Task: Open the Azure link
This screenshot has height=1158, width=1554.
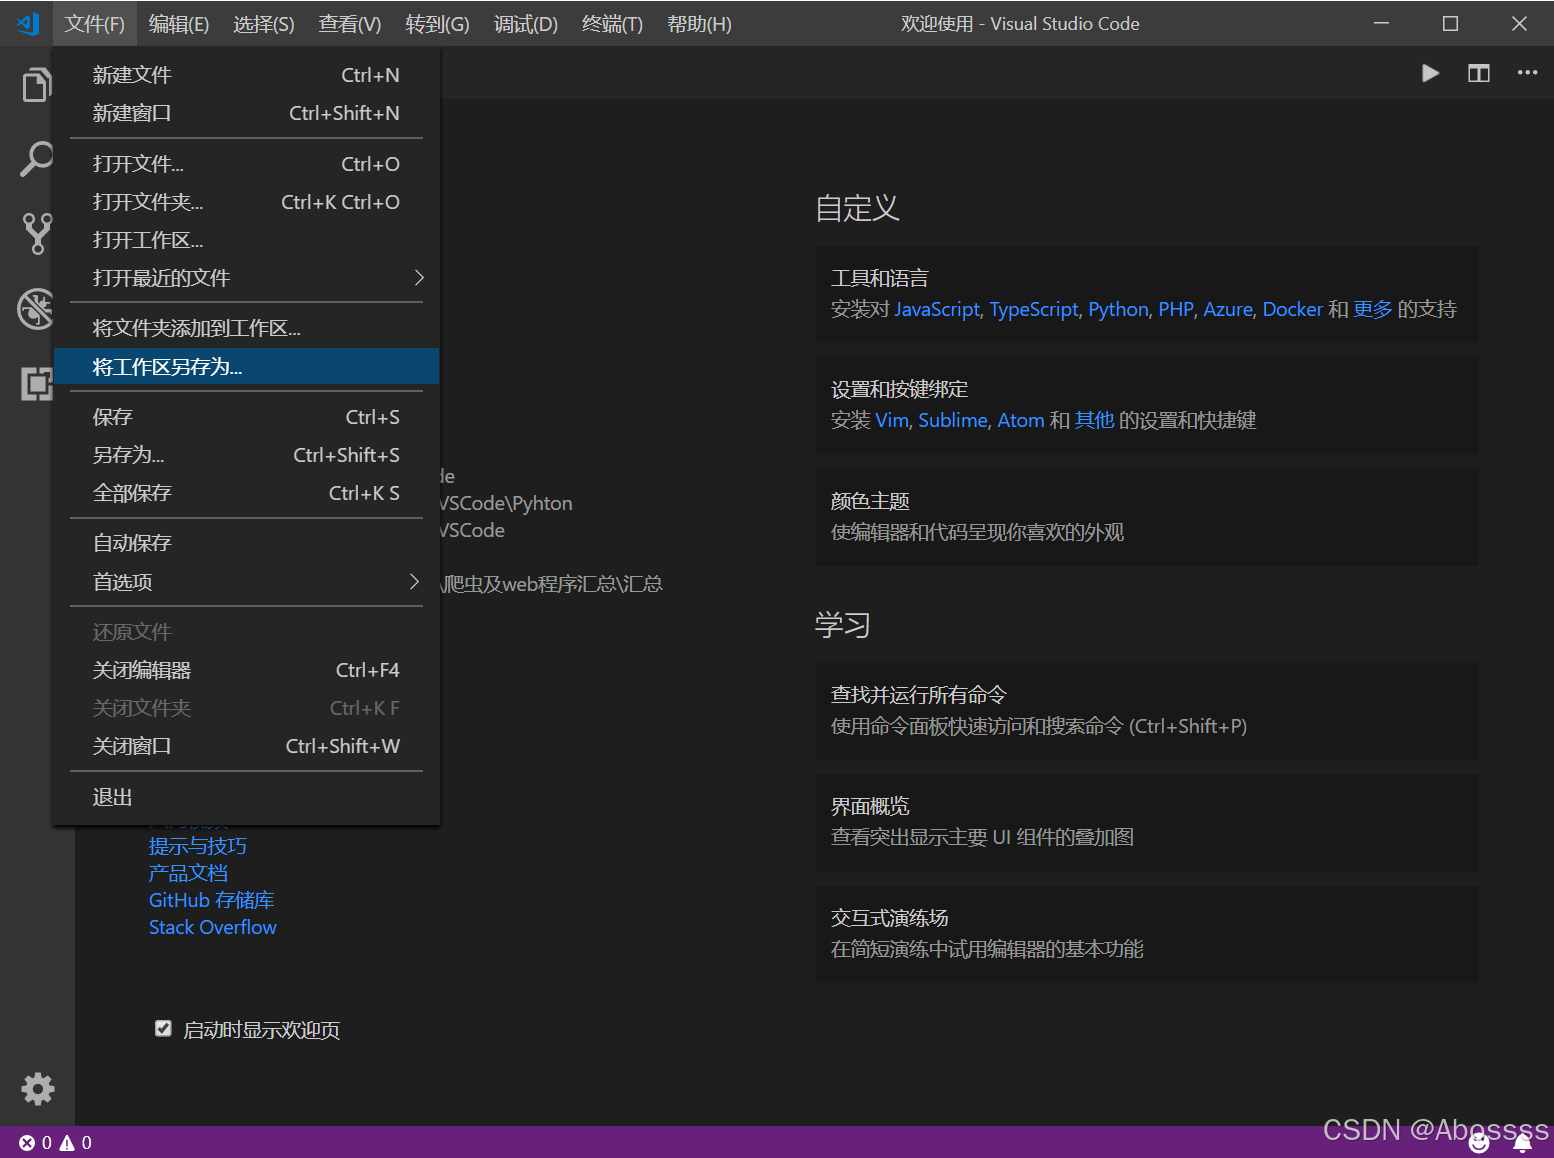Action: click(1228, 309)
